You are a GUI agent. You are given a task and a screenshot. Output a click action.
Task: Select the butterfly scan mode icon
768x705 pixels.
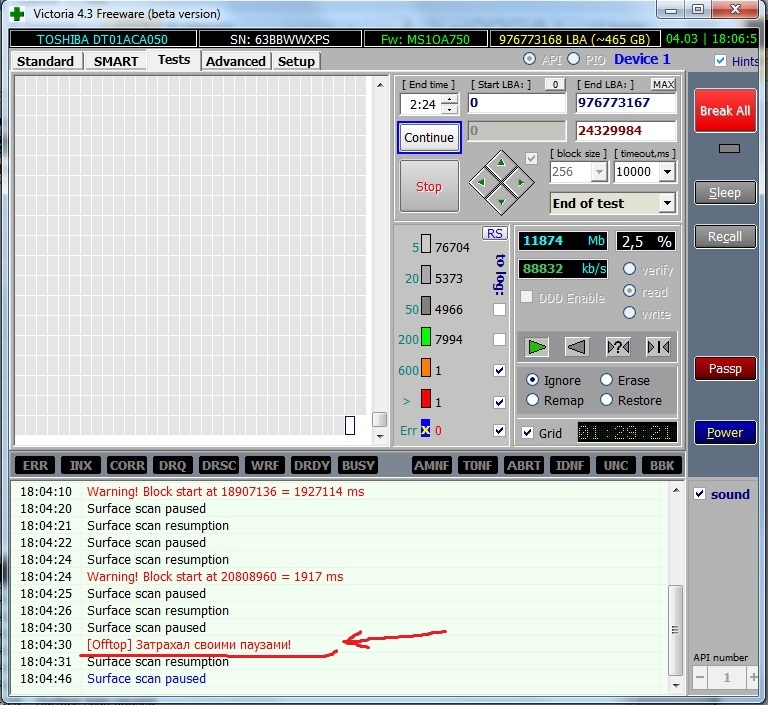tap(658, 347)
